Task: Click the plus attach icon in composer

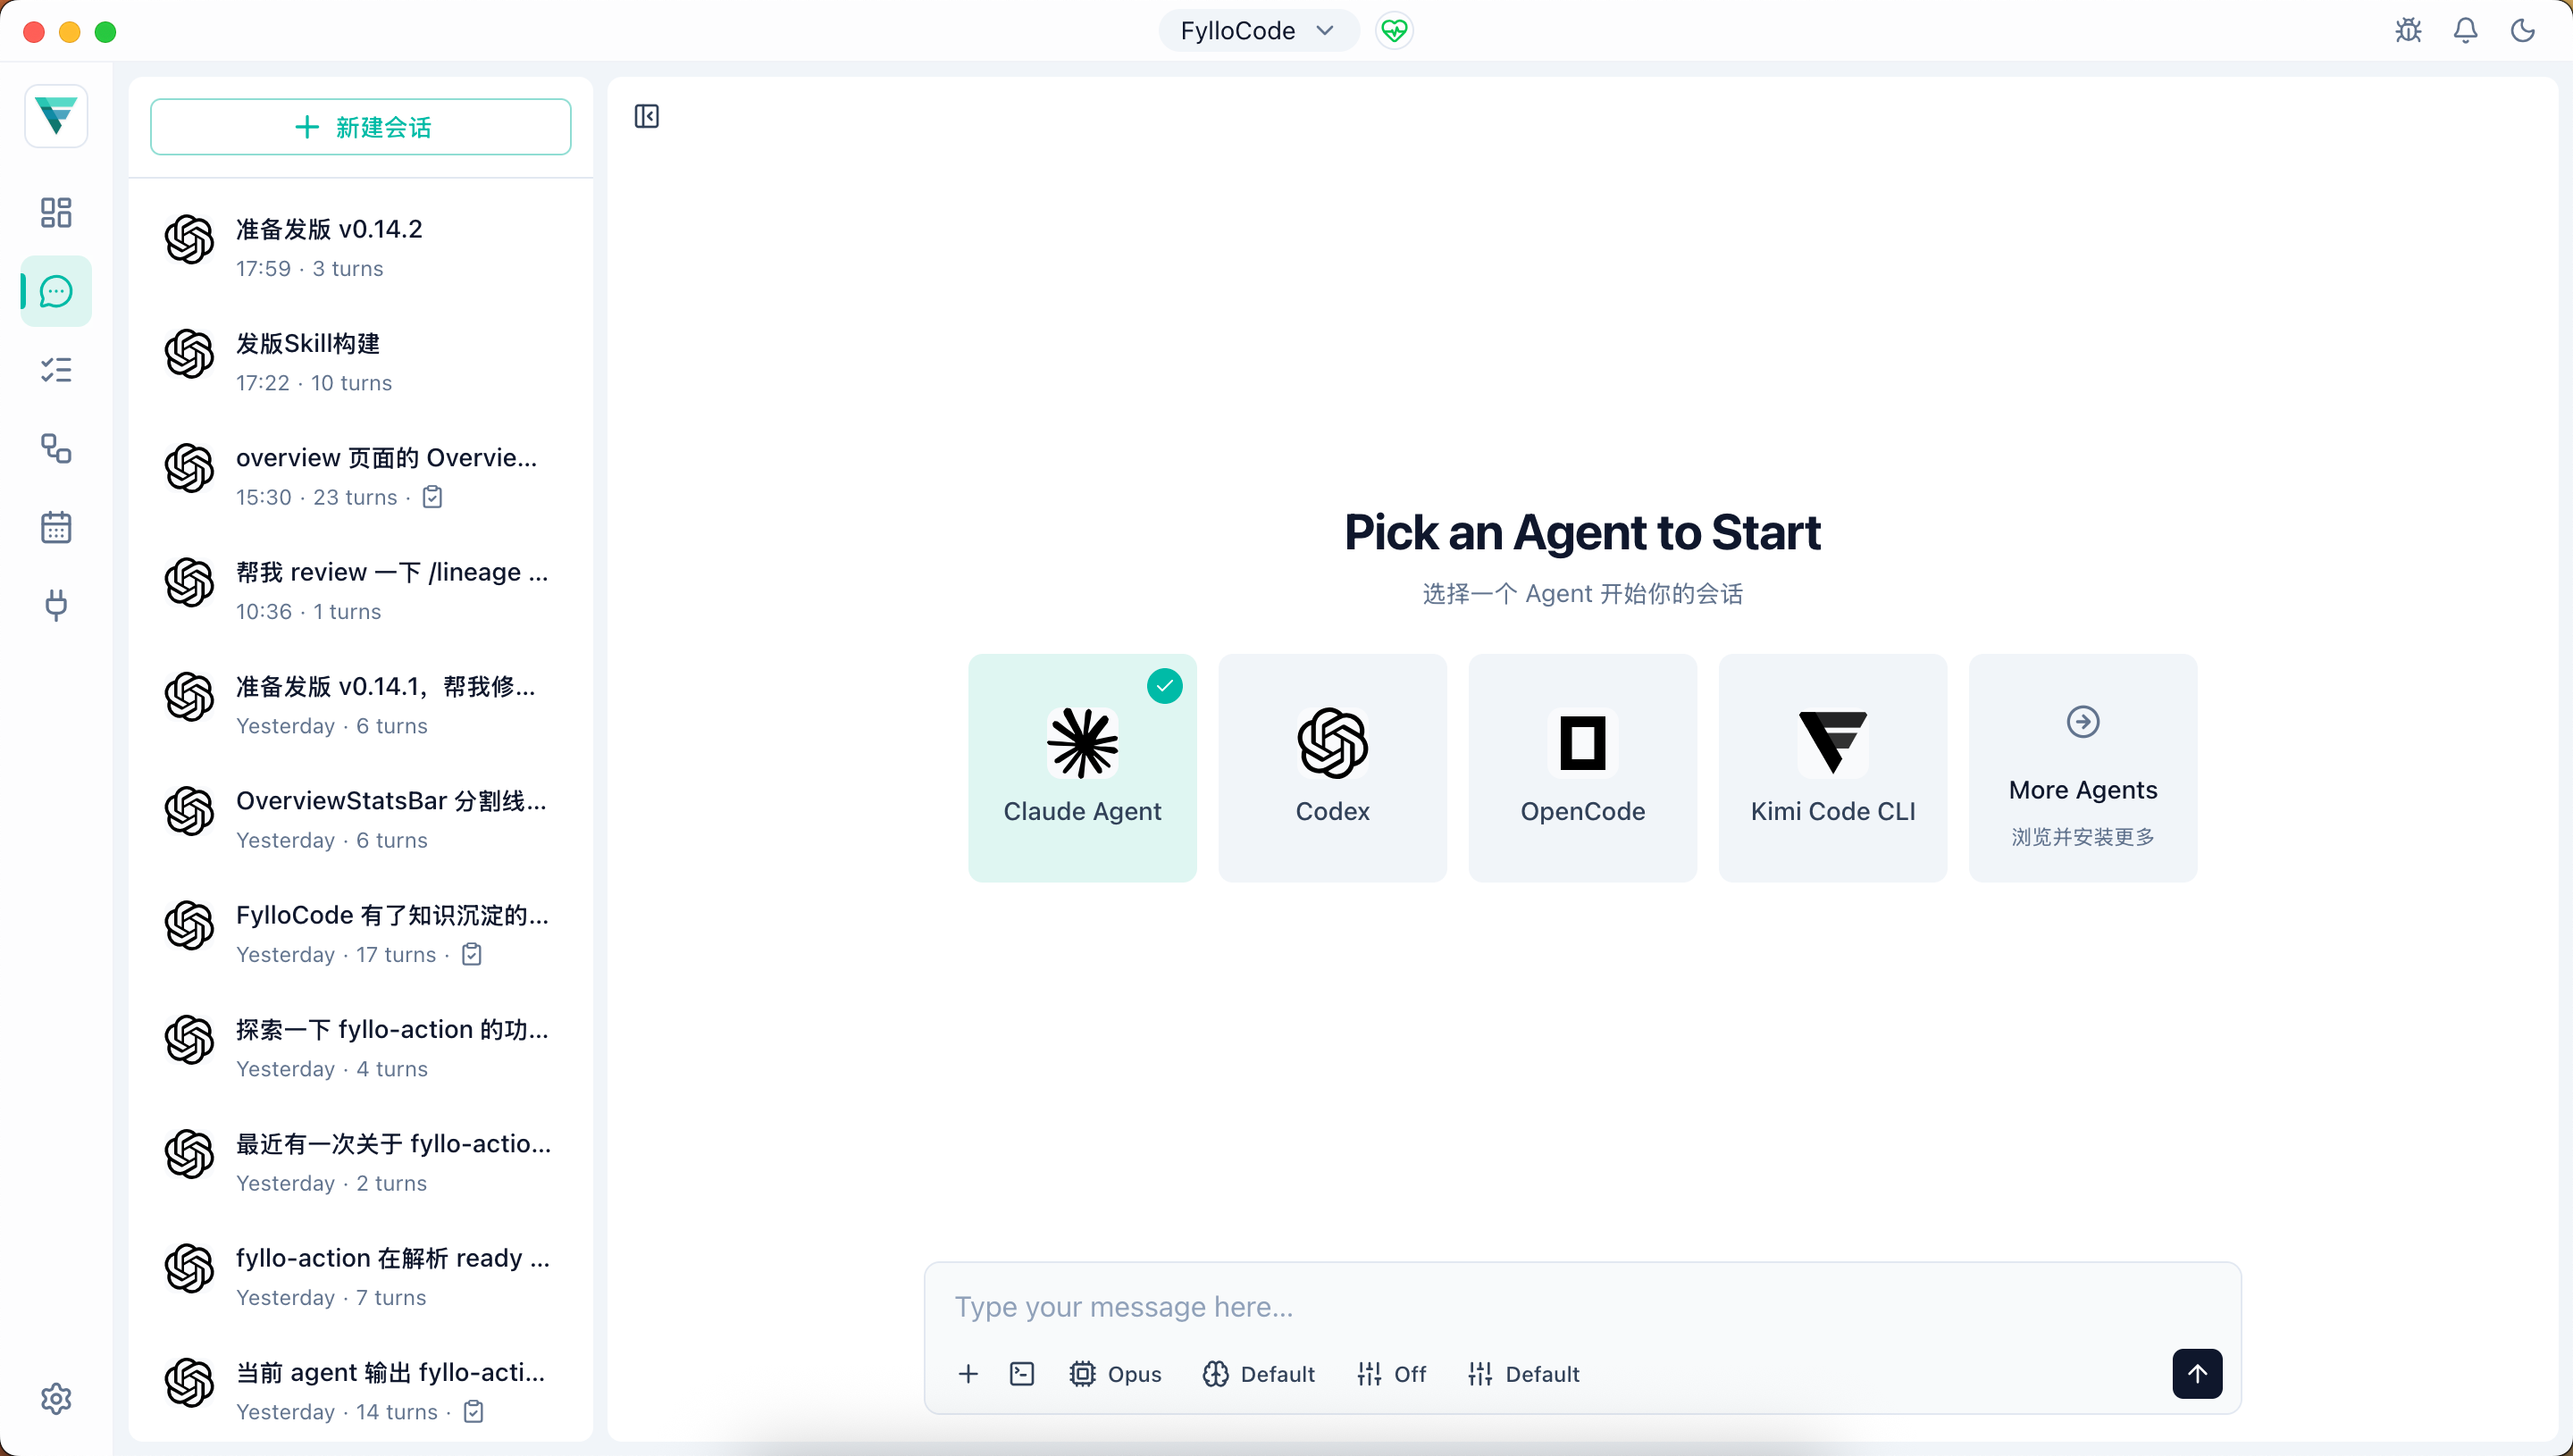Action: (967, 1374)
